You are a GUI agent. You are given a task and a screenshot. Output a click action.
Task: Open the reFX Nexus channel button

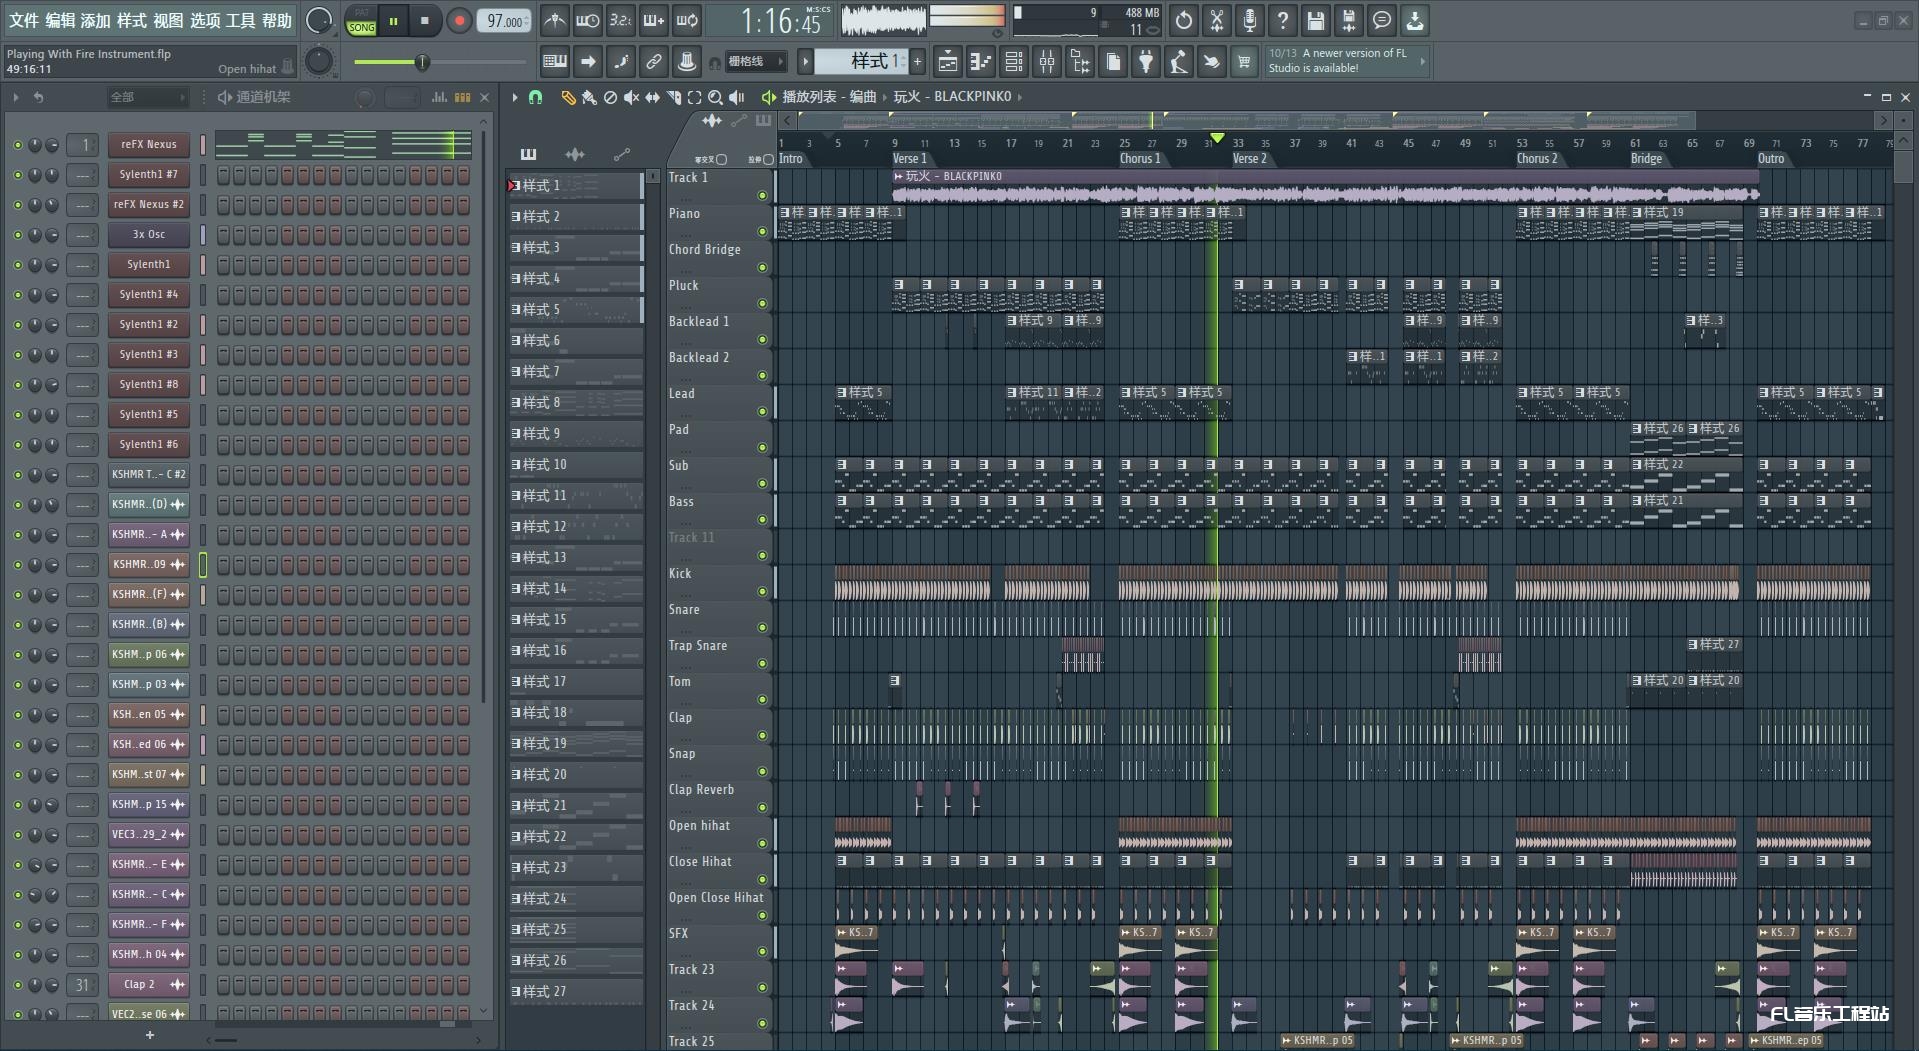(x=148, y=145)
